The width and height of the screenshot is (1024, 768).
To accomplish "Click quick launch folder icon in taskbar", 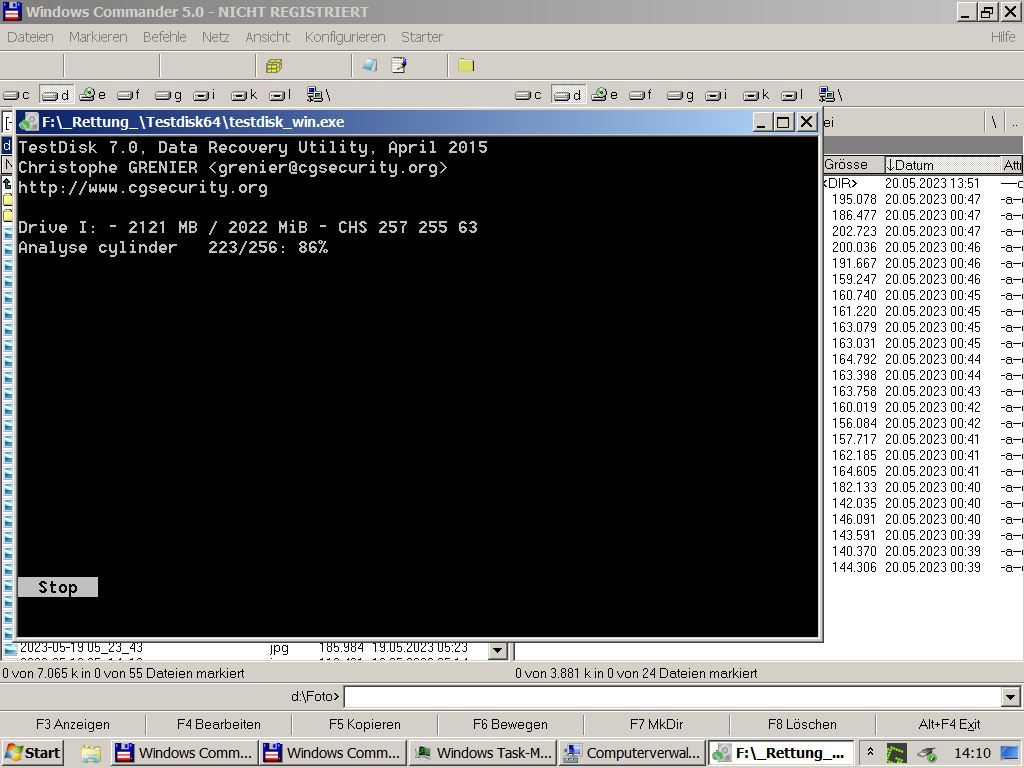I will click(x=90, y=754).
